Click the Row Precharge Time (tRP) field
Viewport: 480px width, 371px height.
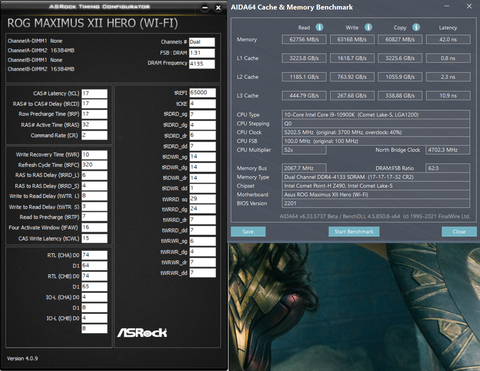94,114
